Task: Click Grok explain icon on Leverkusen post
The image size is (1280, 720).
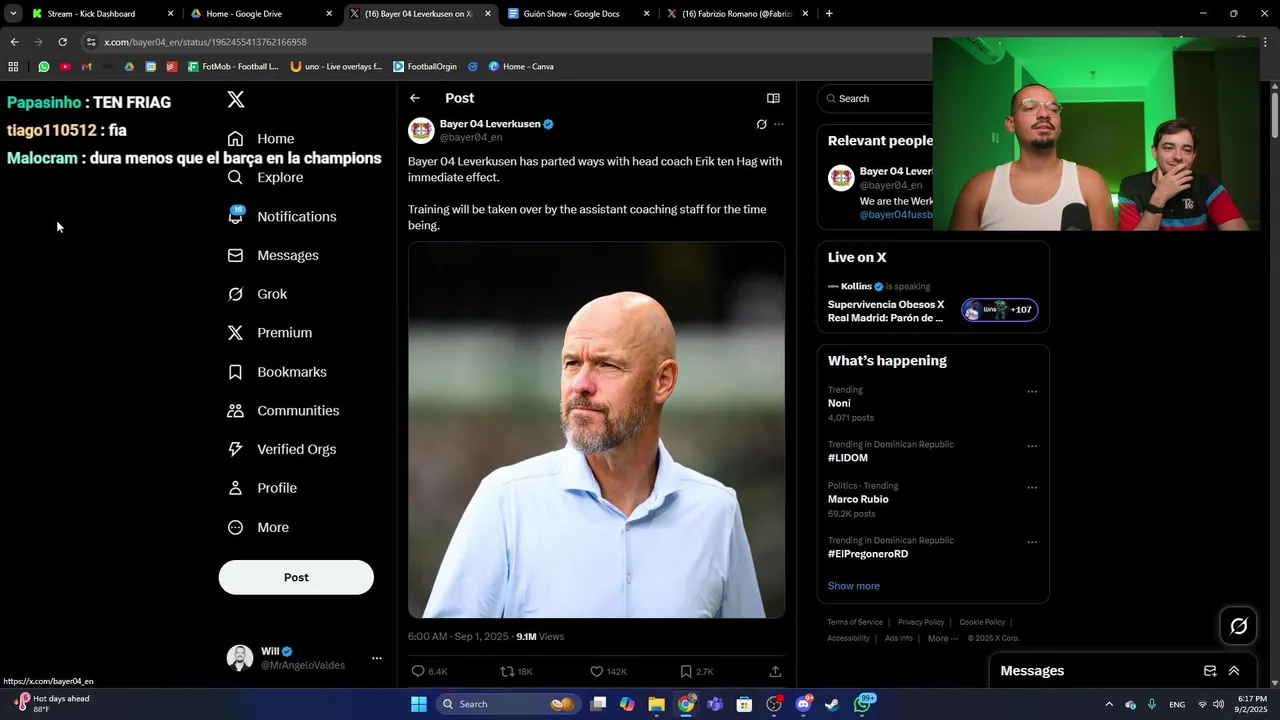Action: click(761, 124)
